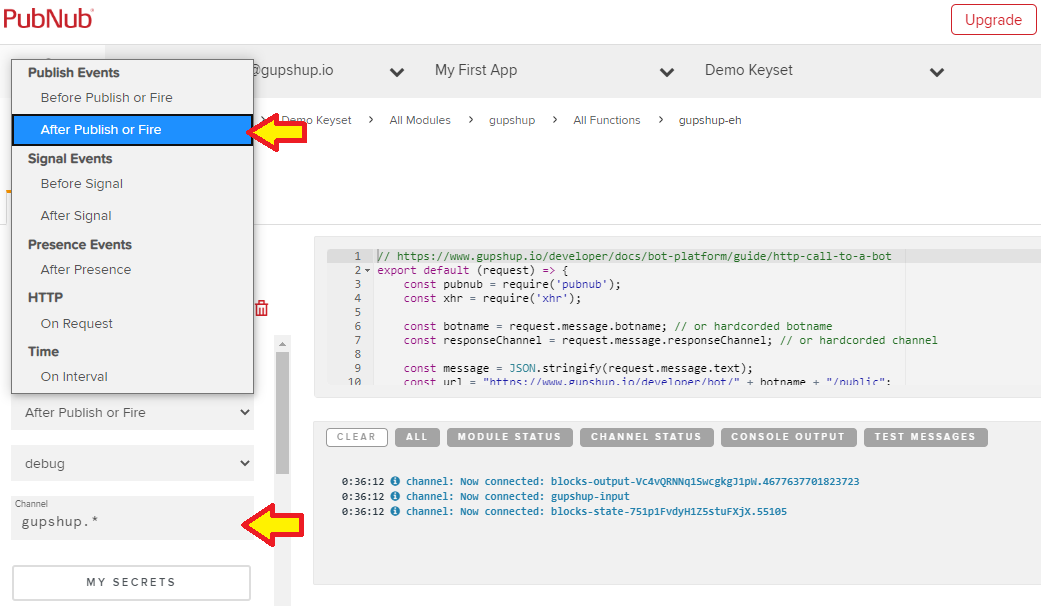Toggle TEST MESSAGES log filter

pyautogui.click(x=925, y=437)
